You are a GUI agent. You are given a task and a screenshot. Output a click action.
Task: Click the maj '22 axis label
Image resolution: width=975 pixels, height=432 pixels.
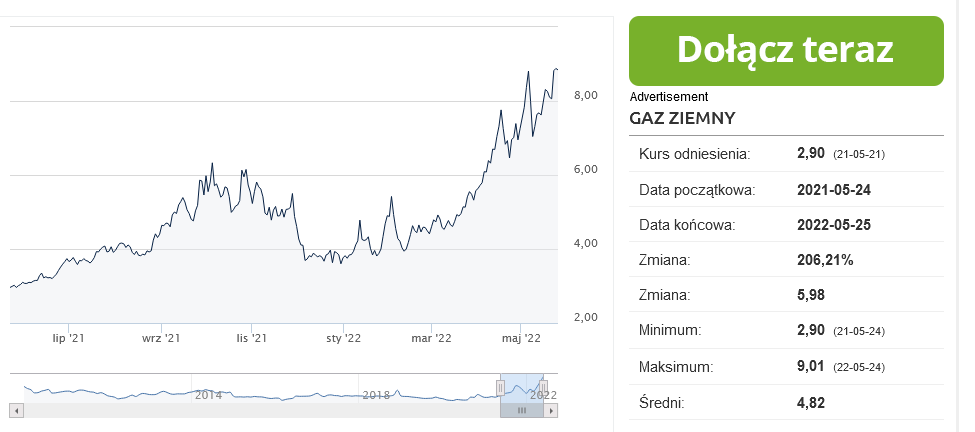point(521,339)
